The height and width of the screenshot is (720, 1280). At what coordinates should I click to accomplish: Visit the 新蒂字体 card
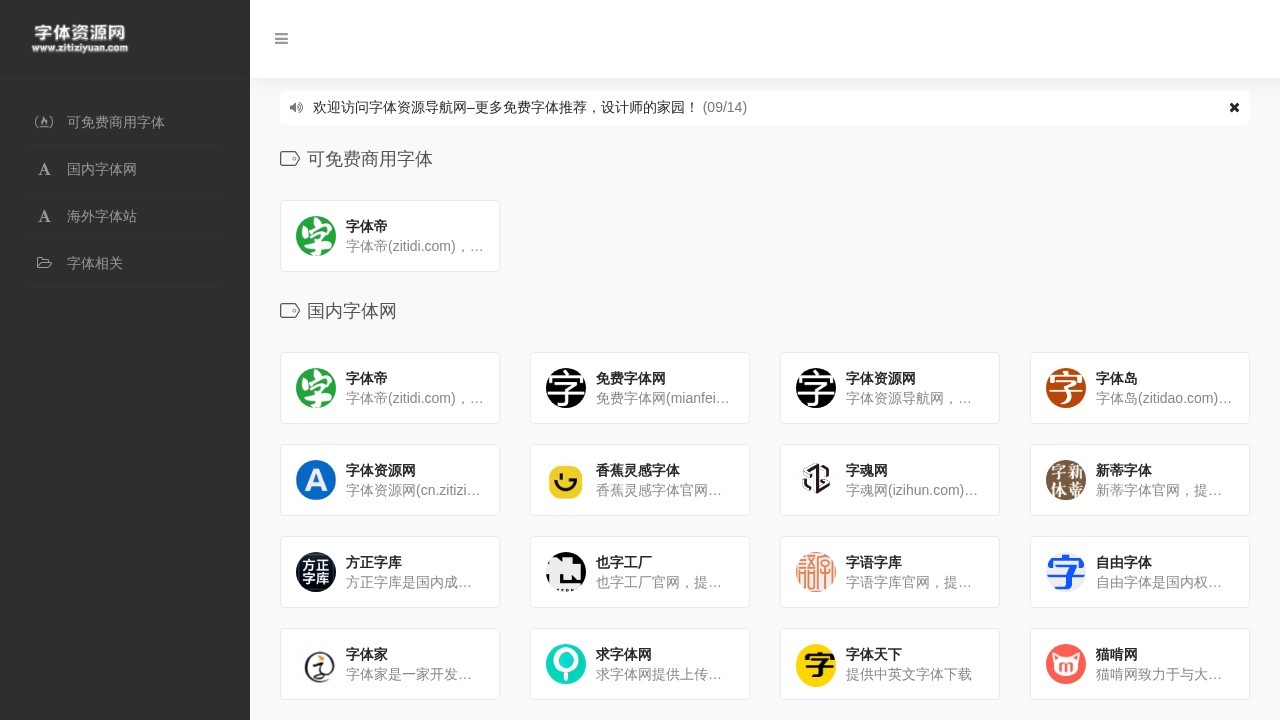tap(1140, 480)
